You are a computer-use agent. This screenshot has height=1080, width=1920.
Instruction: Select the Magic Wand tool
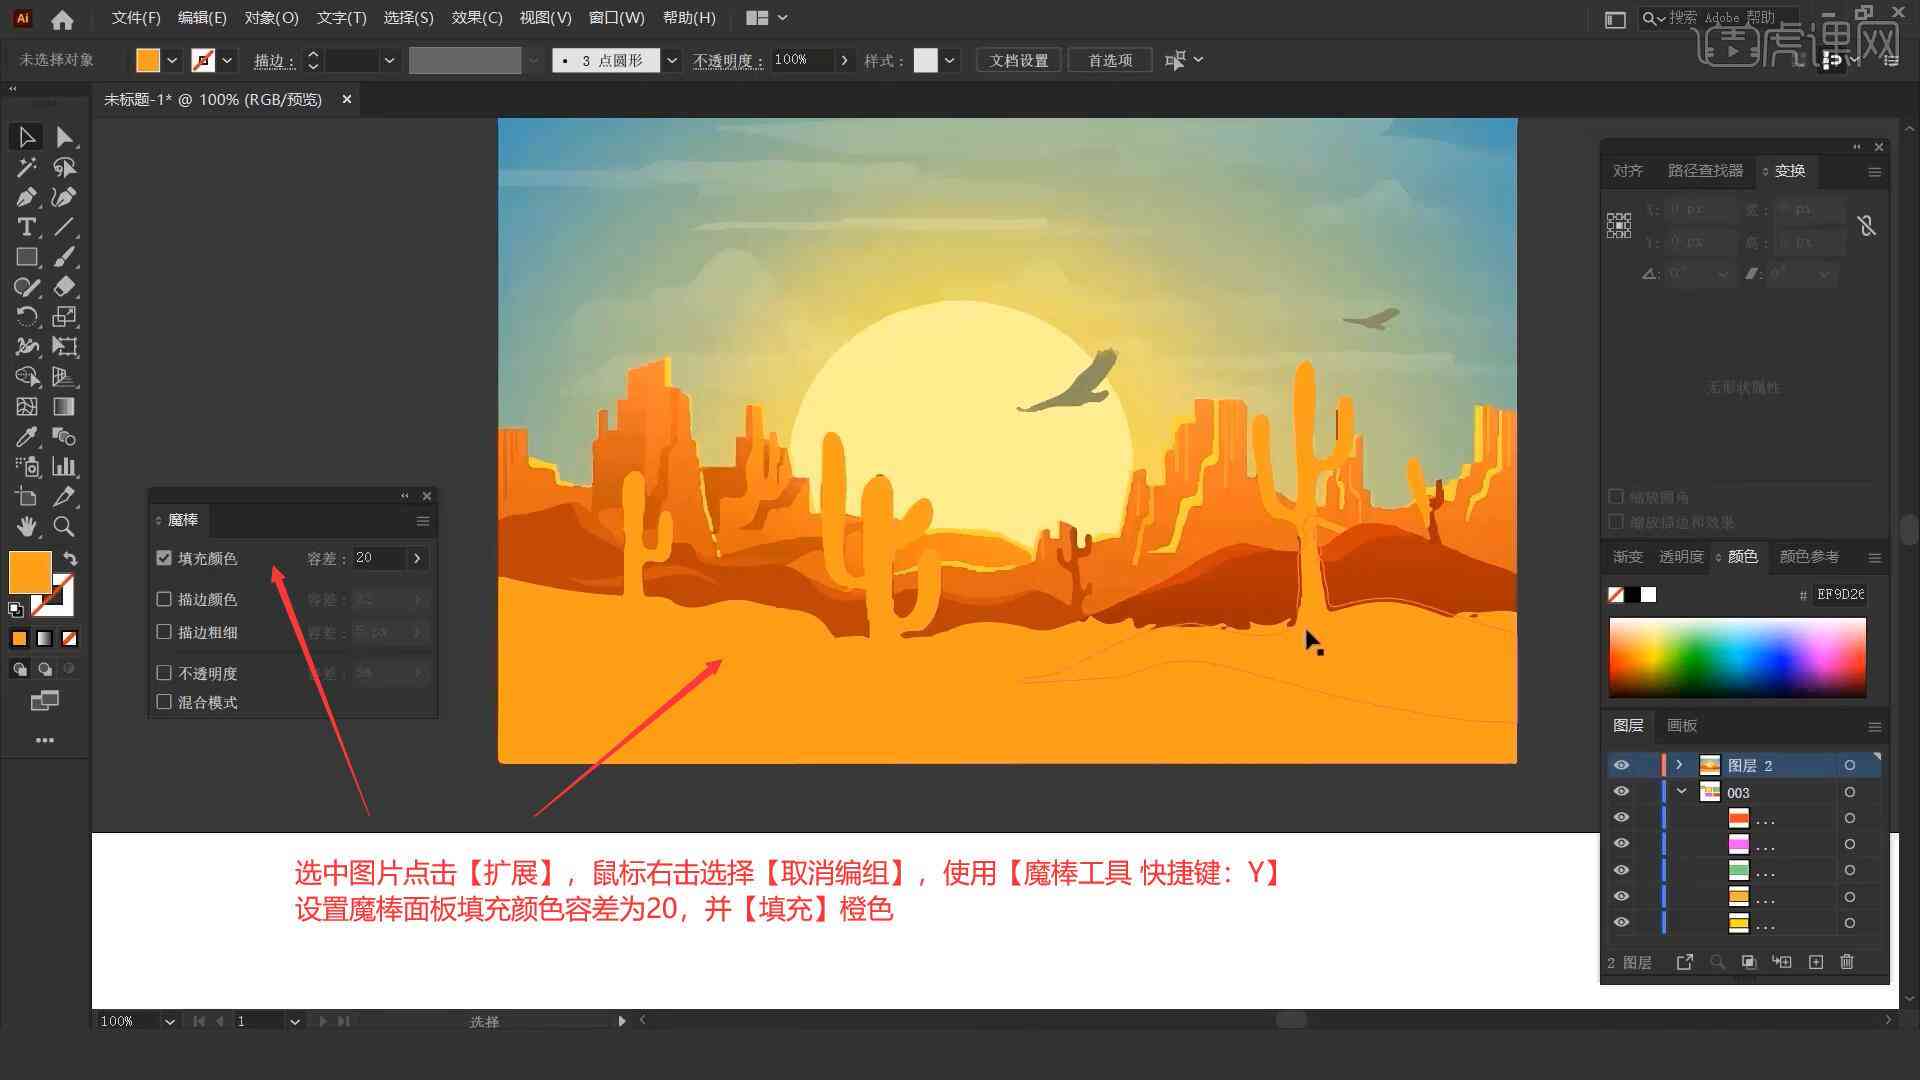pos(24,166)
